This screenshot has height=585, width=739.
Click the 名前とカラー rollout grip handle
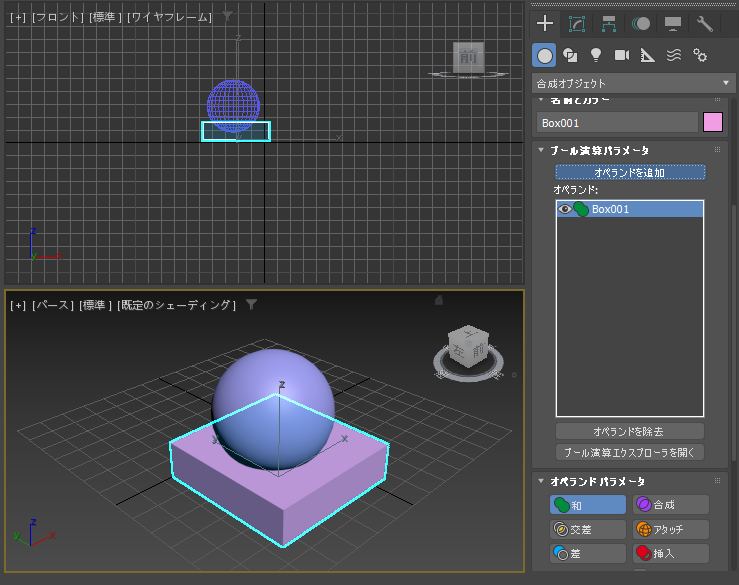717,100
